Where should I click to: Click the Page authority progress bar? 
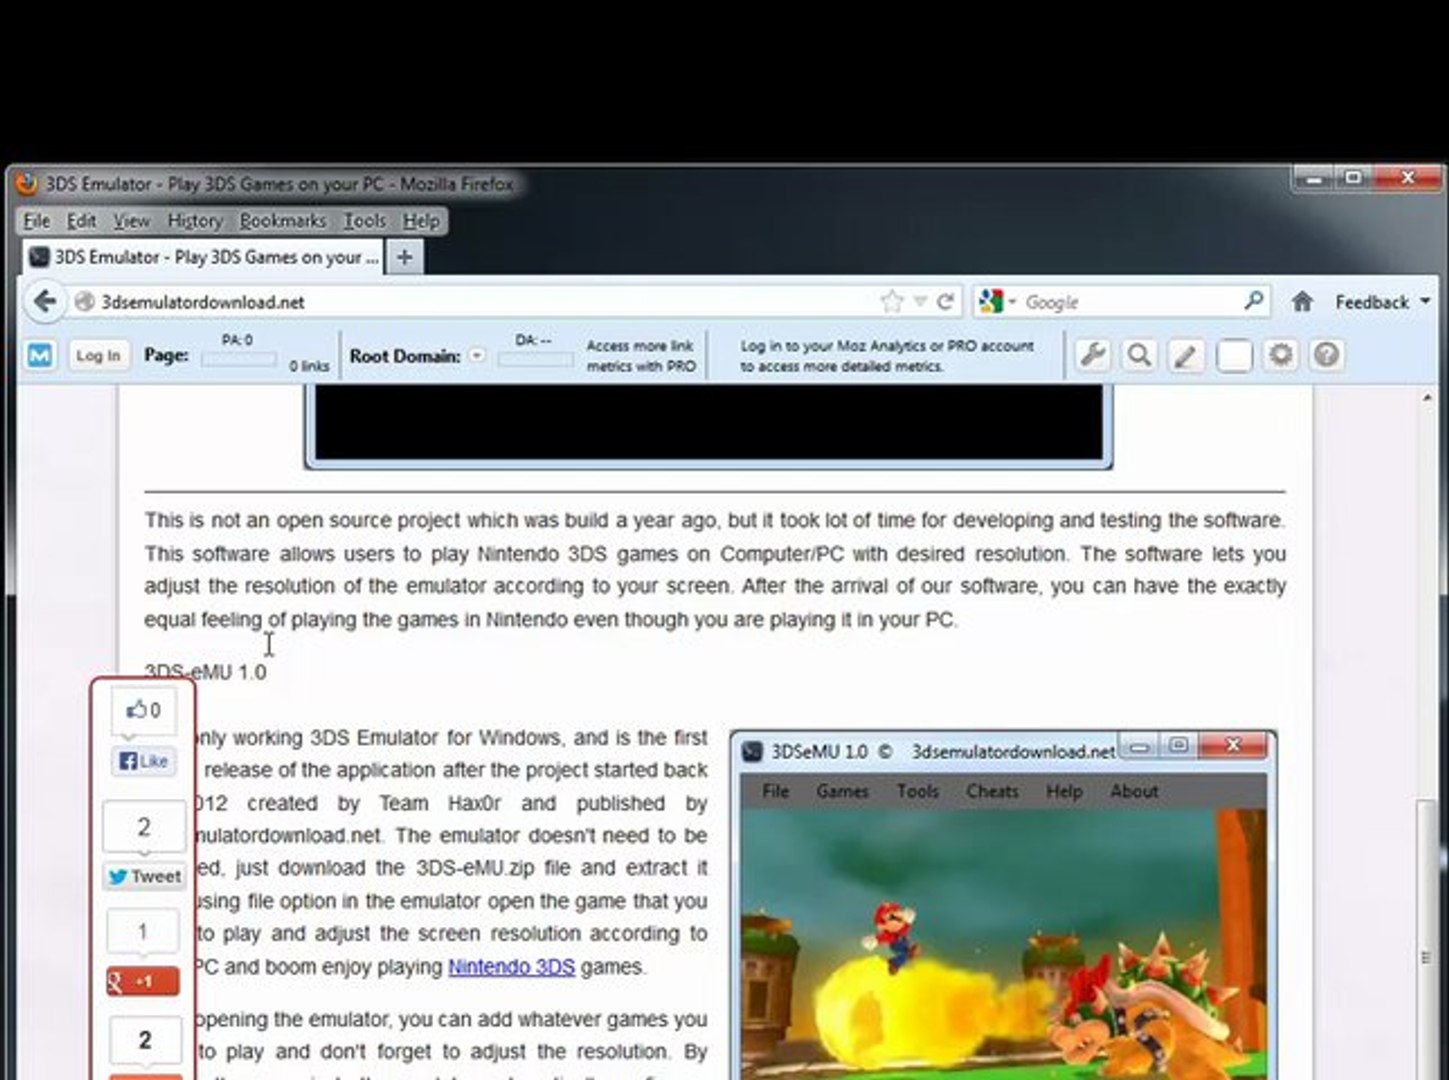(x=239, y=360)
